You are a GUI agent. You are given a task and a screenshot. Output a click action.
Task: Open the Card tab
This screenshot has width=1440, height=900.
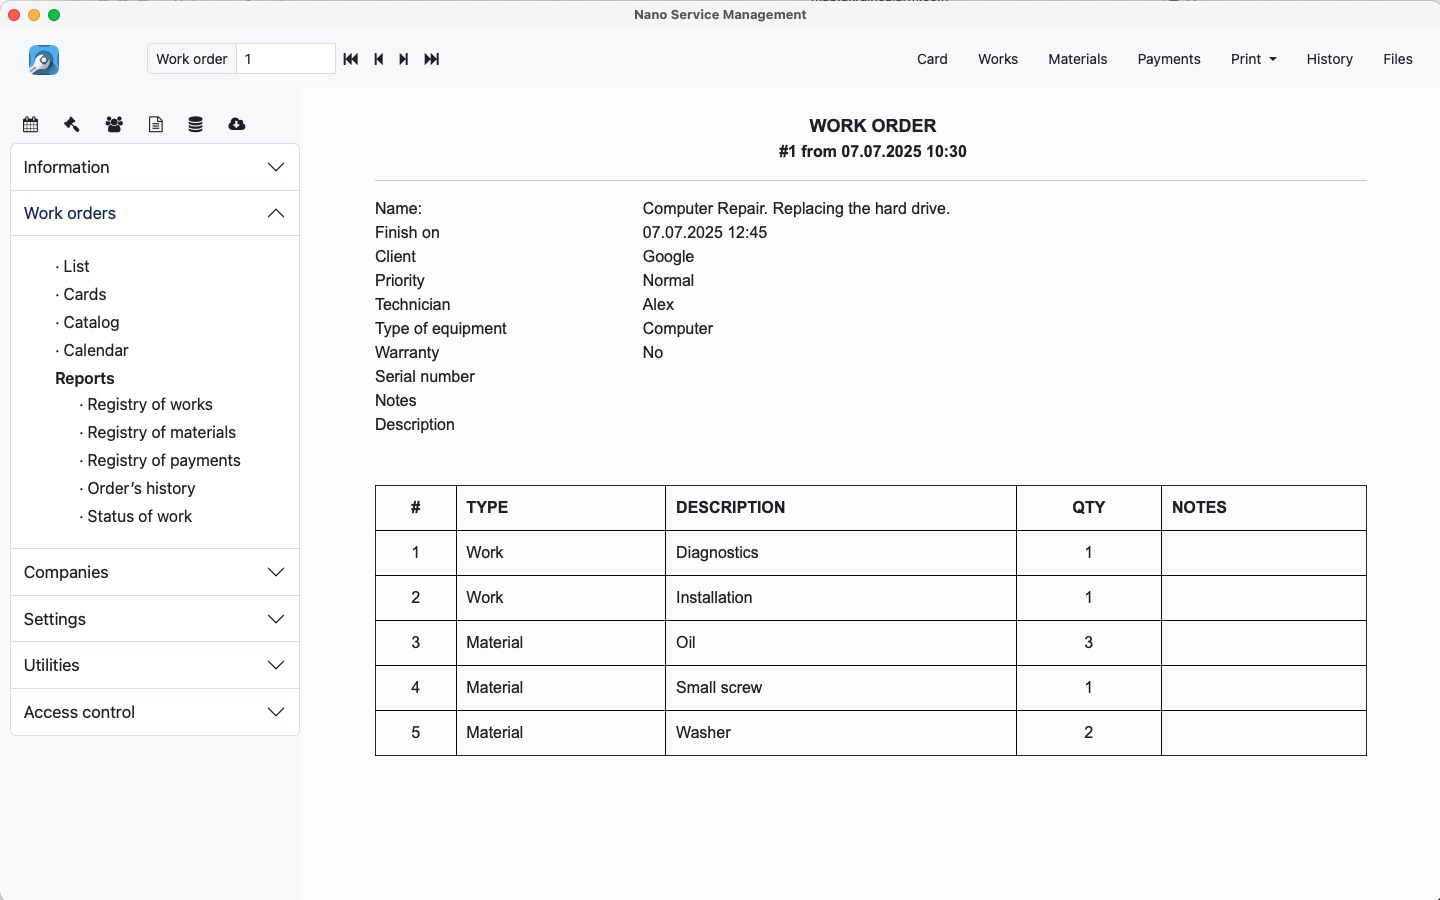coord(932,59)
